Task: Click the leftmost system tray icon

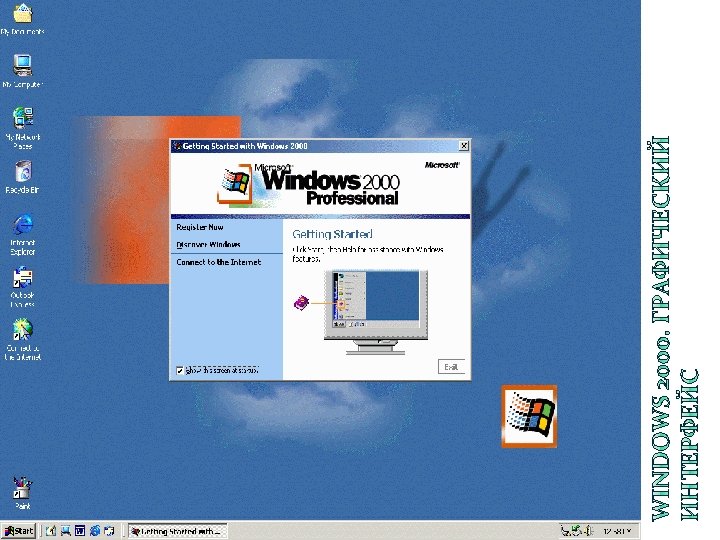Action: pos(566,531)
